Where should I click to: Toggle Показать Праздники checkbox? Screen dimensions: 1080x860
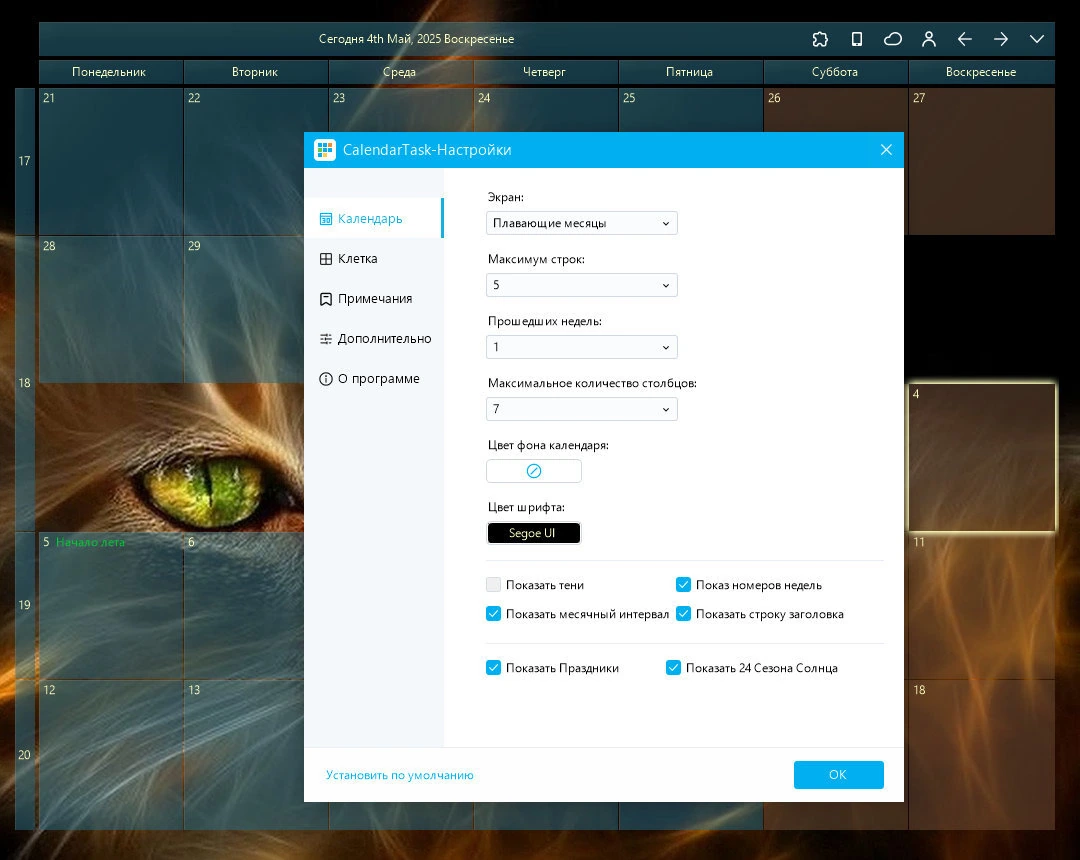[x=493, y=667]
